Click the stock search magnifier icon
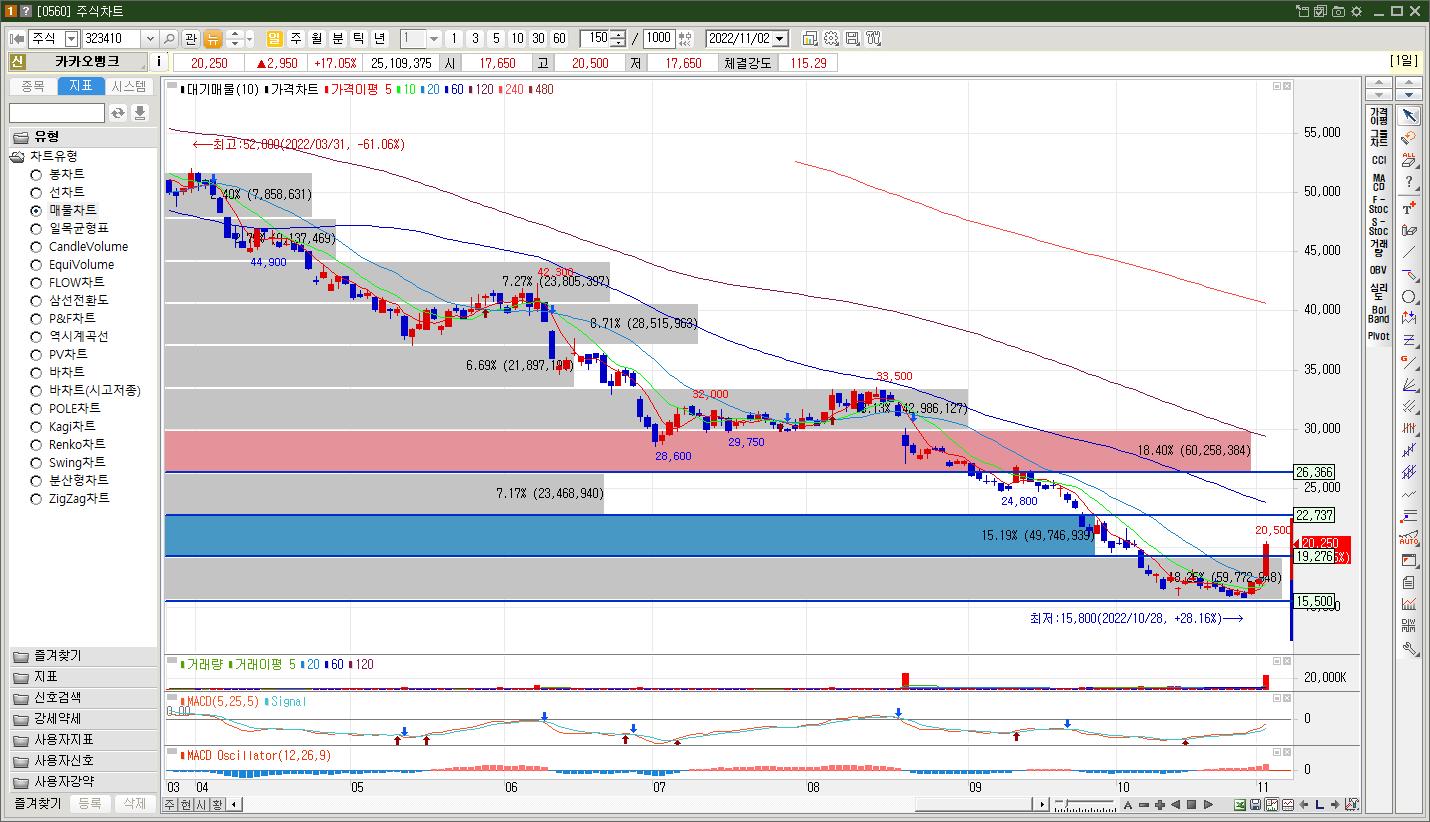Image resolution: width=1430 pixels, height=822 pixels. click(x=169, y=38)
